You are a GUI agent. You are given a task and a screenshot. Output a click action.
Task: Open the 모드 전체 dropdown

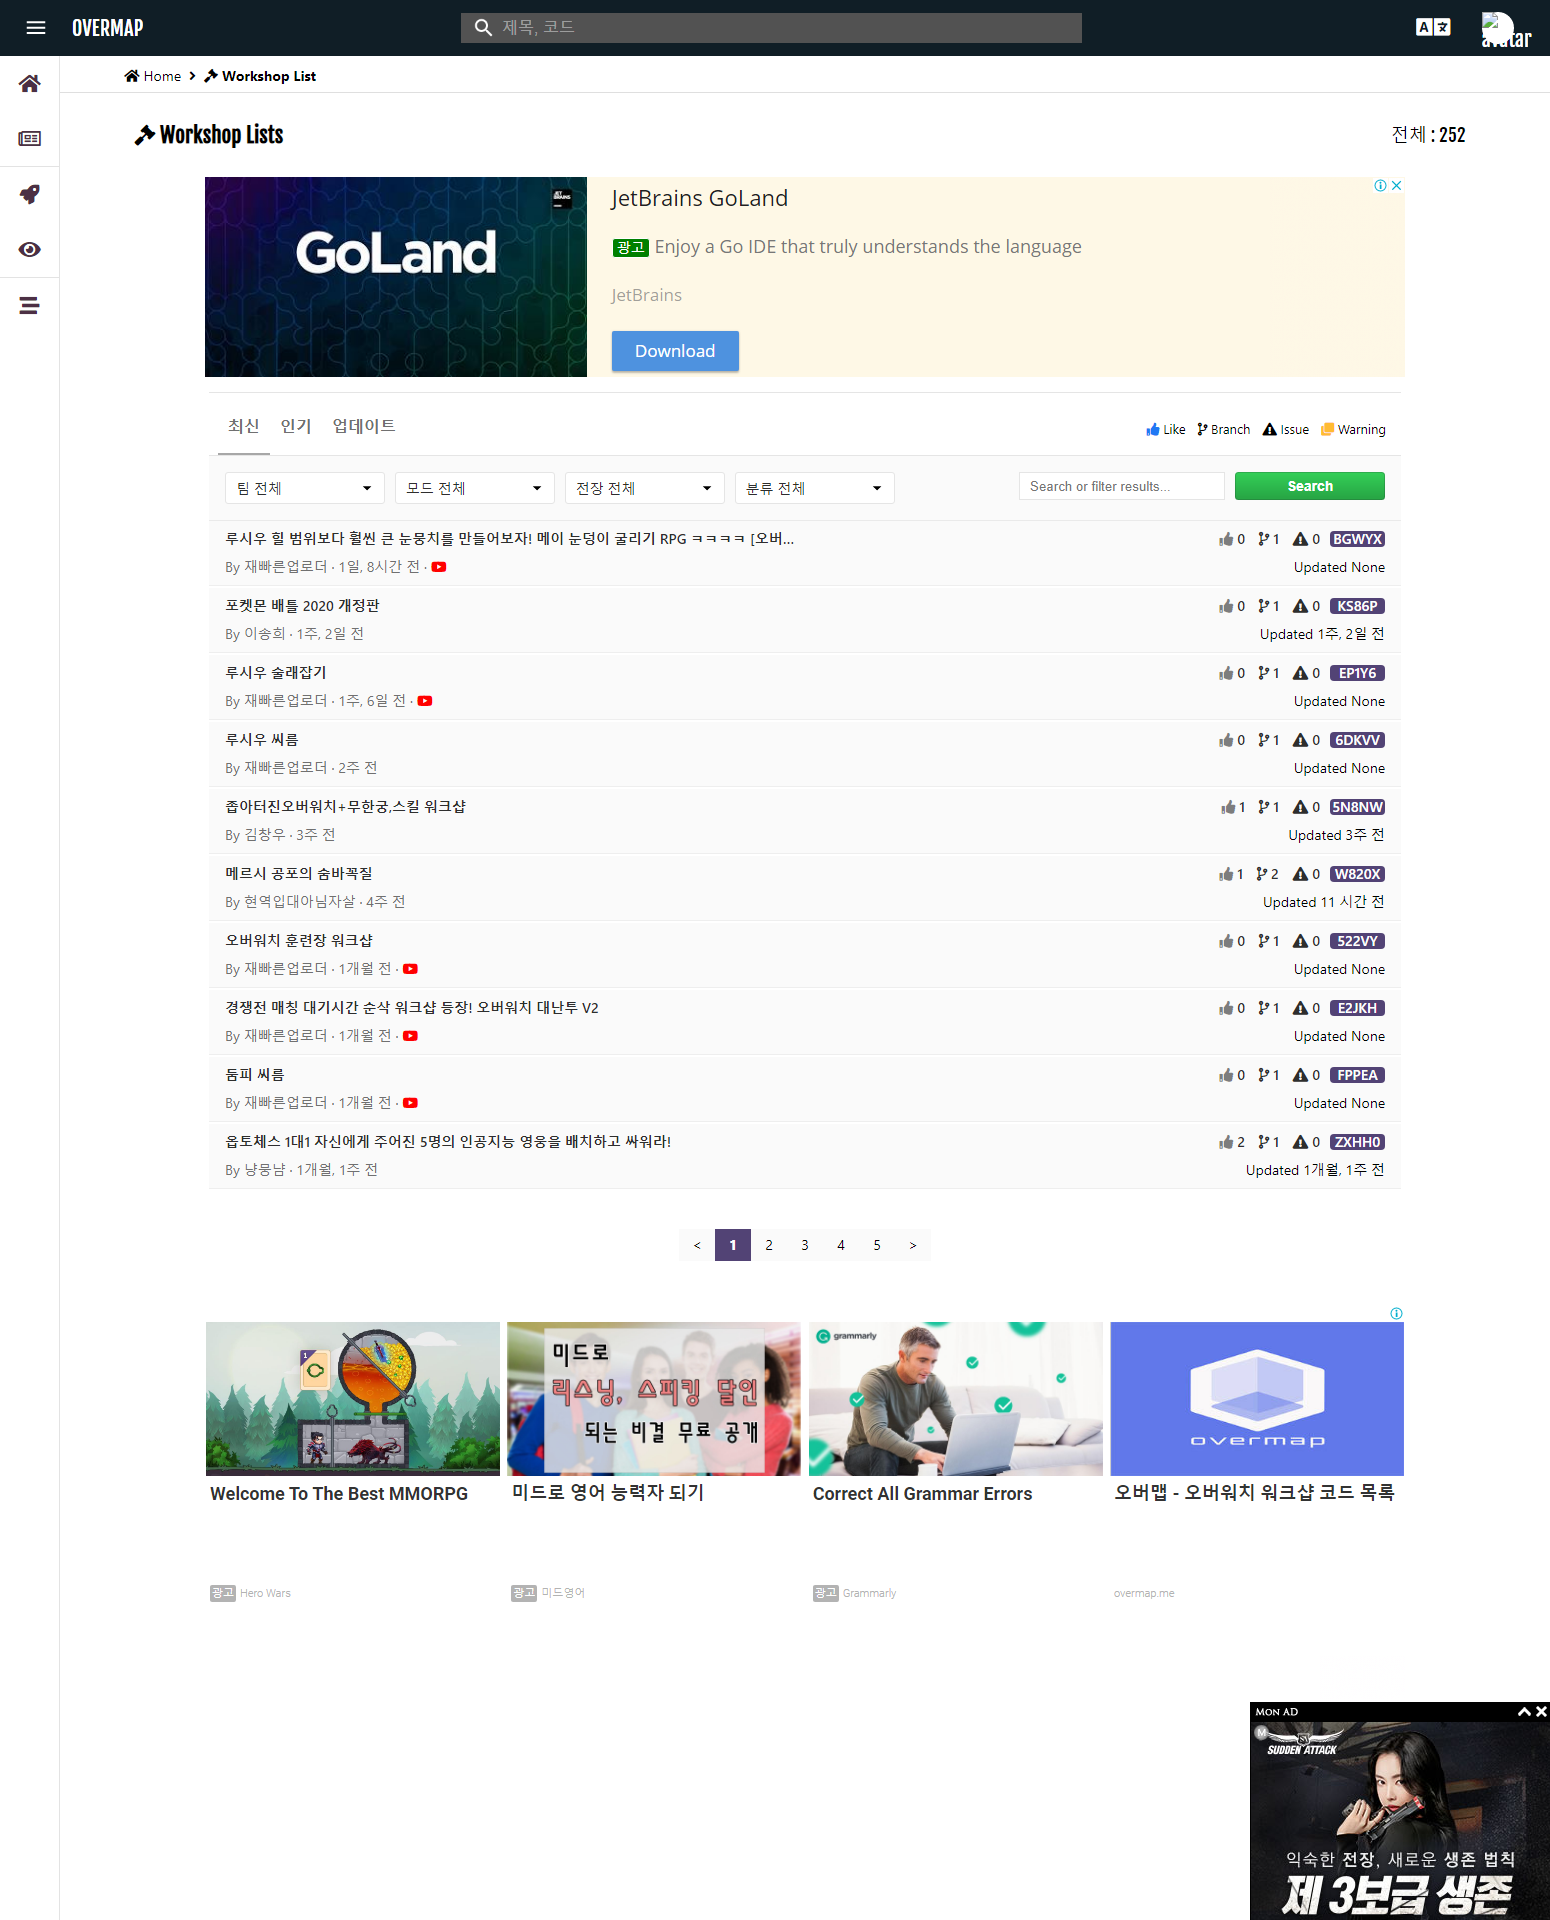coord(475,488)
